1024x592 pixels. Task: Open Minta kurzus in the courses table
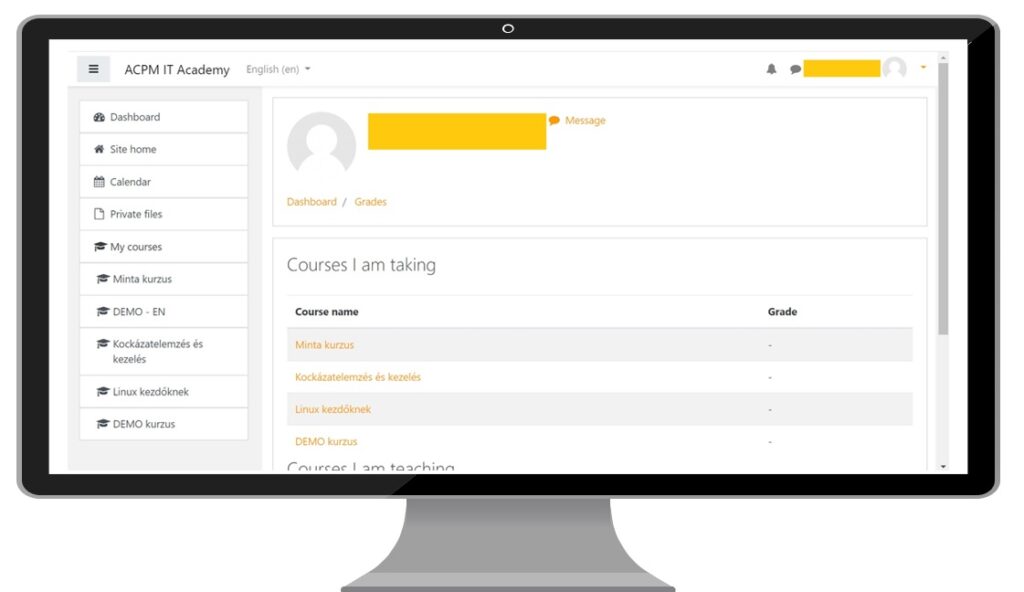(324, 345)
